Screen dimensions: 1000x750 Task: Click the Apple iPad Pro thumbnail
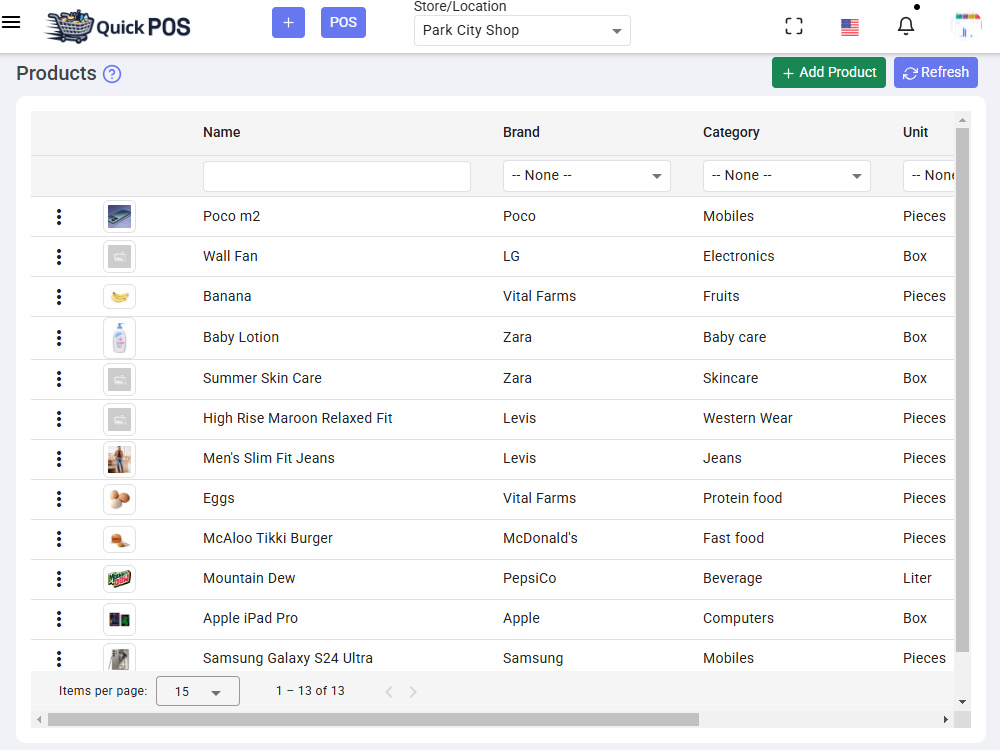pos(119,619)
